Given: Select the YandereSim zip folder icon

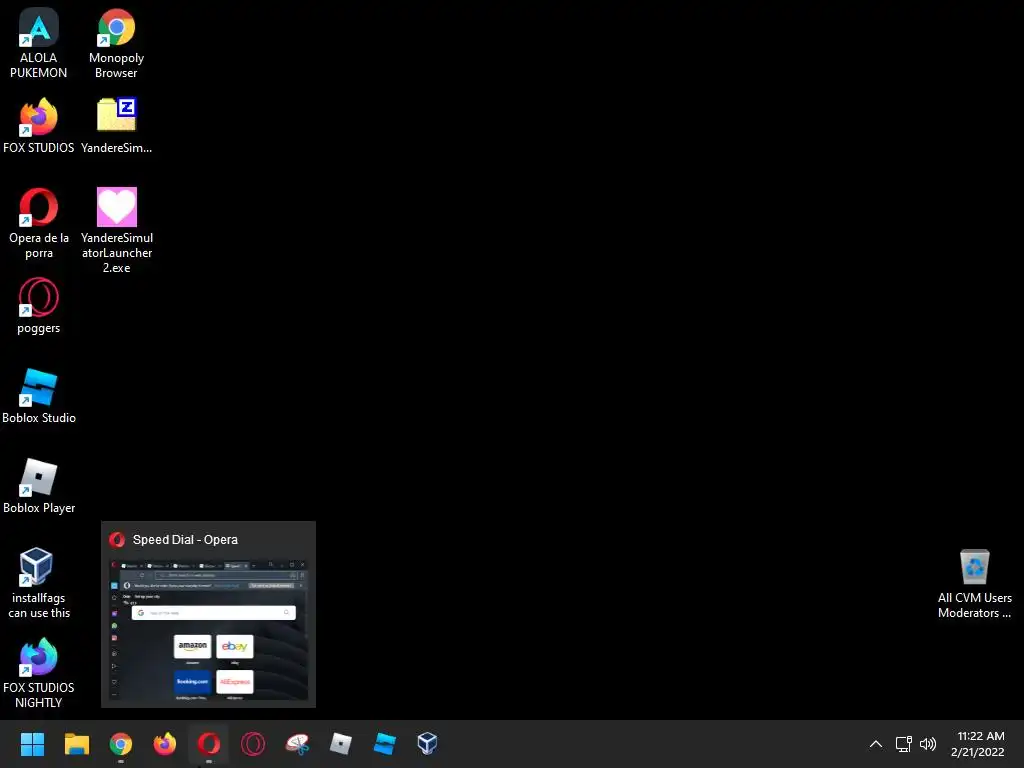Looking at the screenshot, I should pyautogui.click(x=116, y=125).
